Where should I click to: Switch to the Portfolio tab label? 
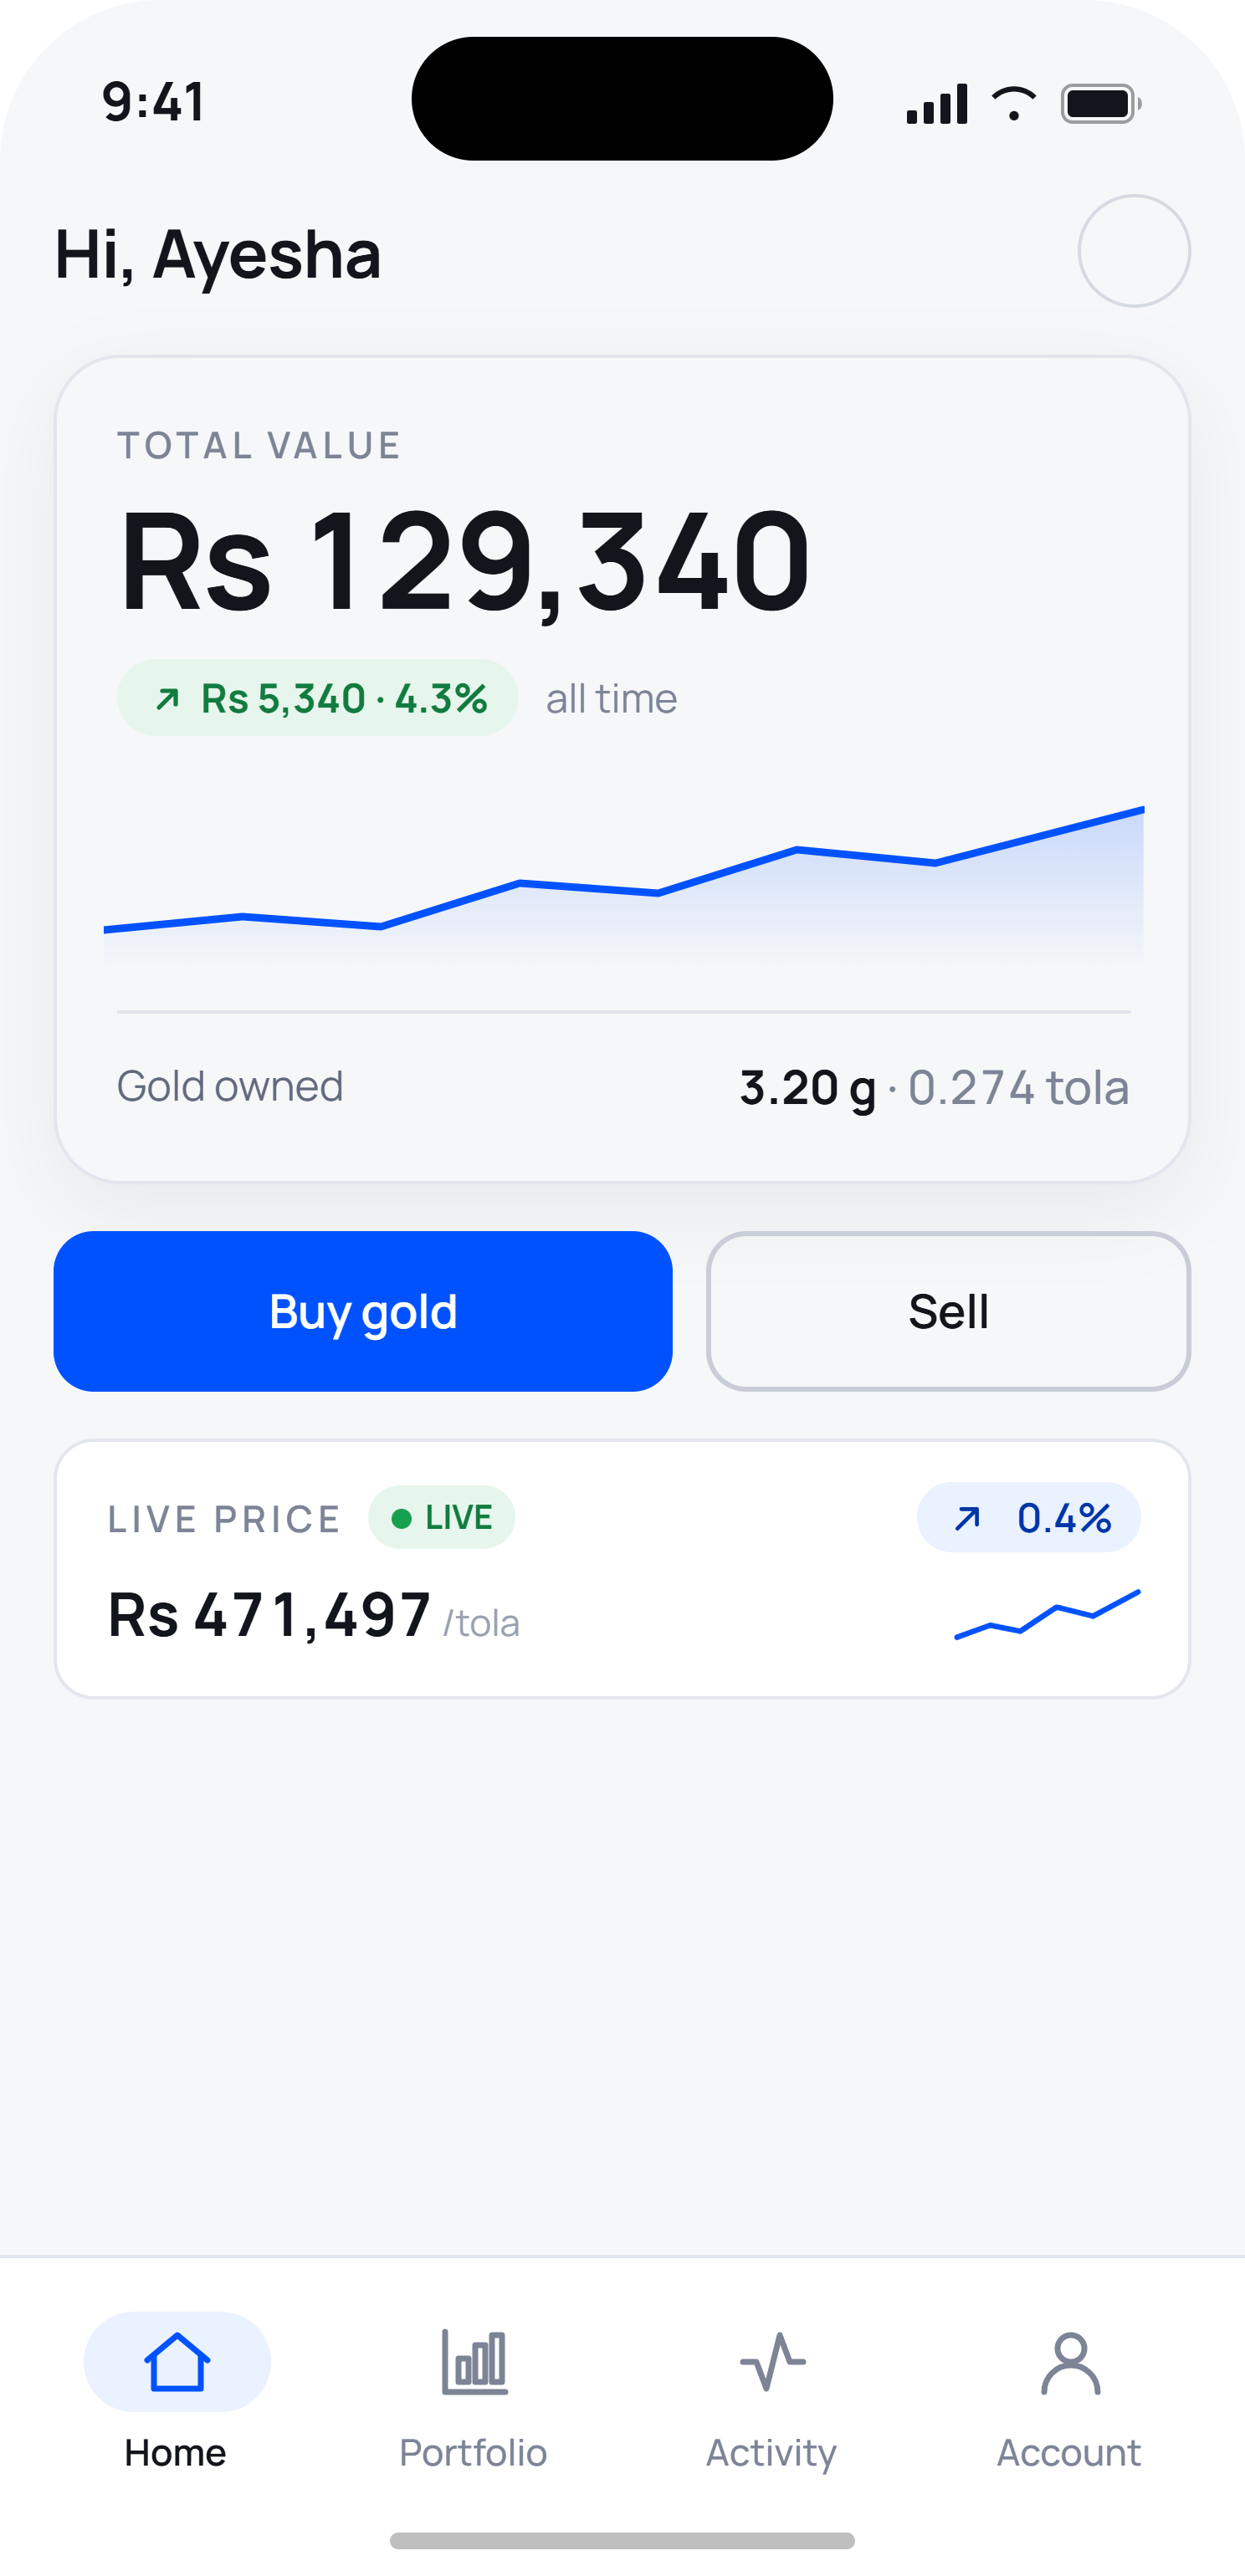click(x=473, y=2453)
